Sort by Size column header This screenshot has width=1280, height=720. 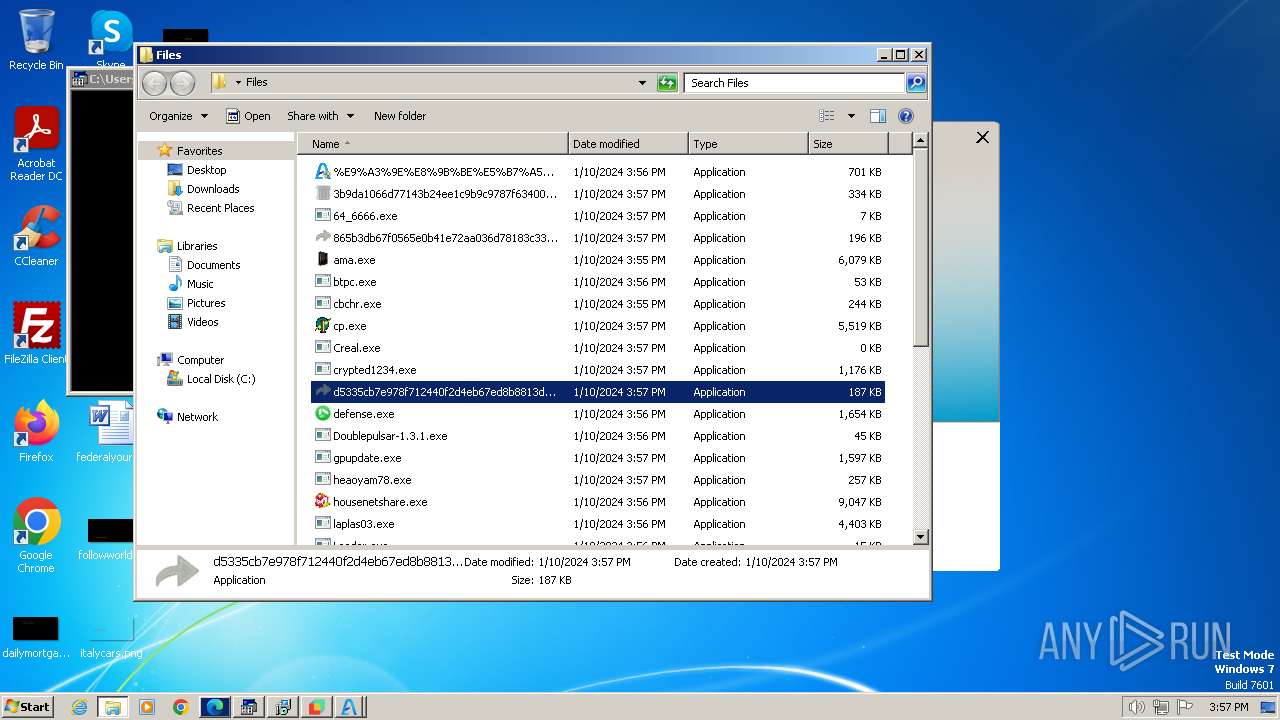pyautogui.click(x=847, y=144)
